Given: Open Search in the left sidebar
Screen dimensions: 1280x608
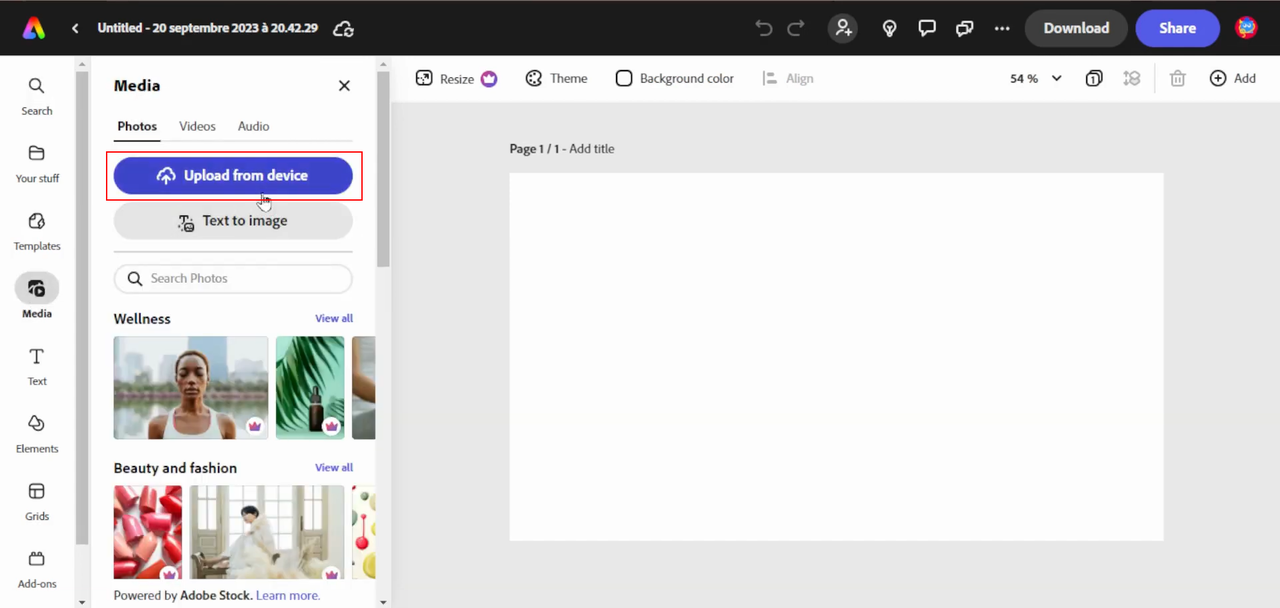Looking at the screenshot, I should coord(37,96).
